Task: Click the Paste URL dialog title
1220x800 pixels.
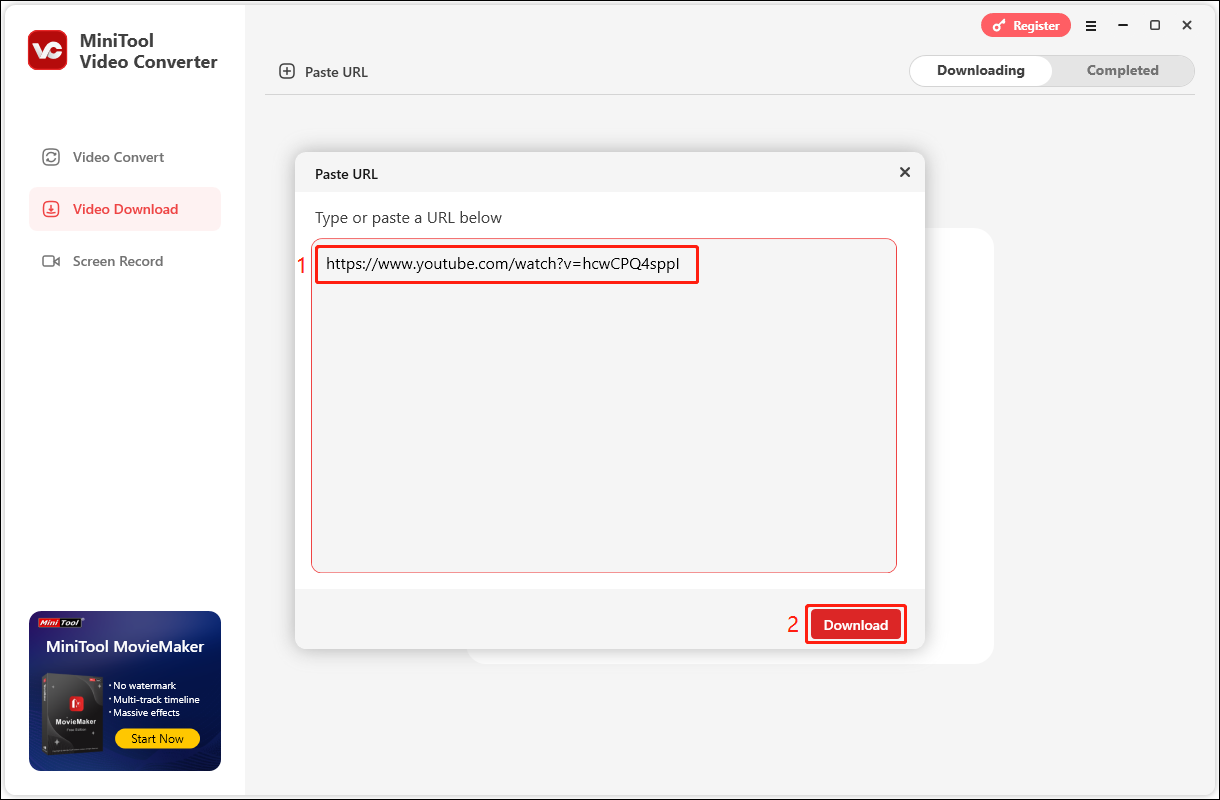Action: click(346, 174)
